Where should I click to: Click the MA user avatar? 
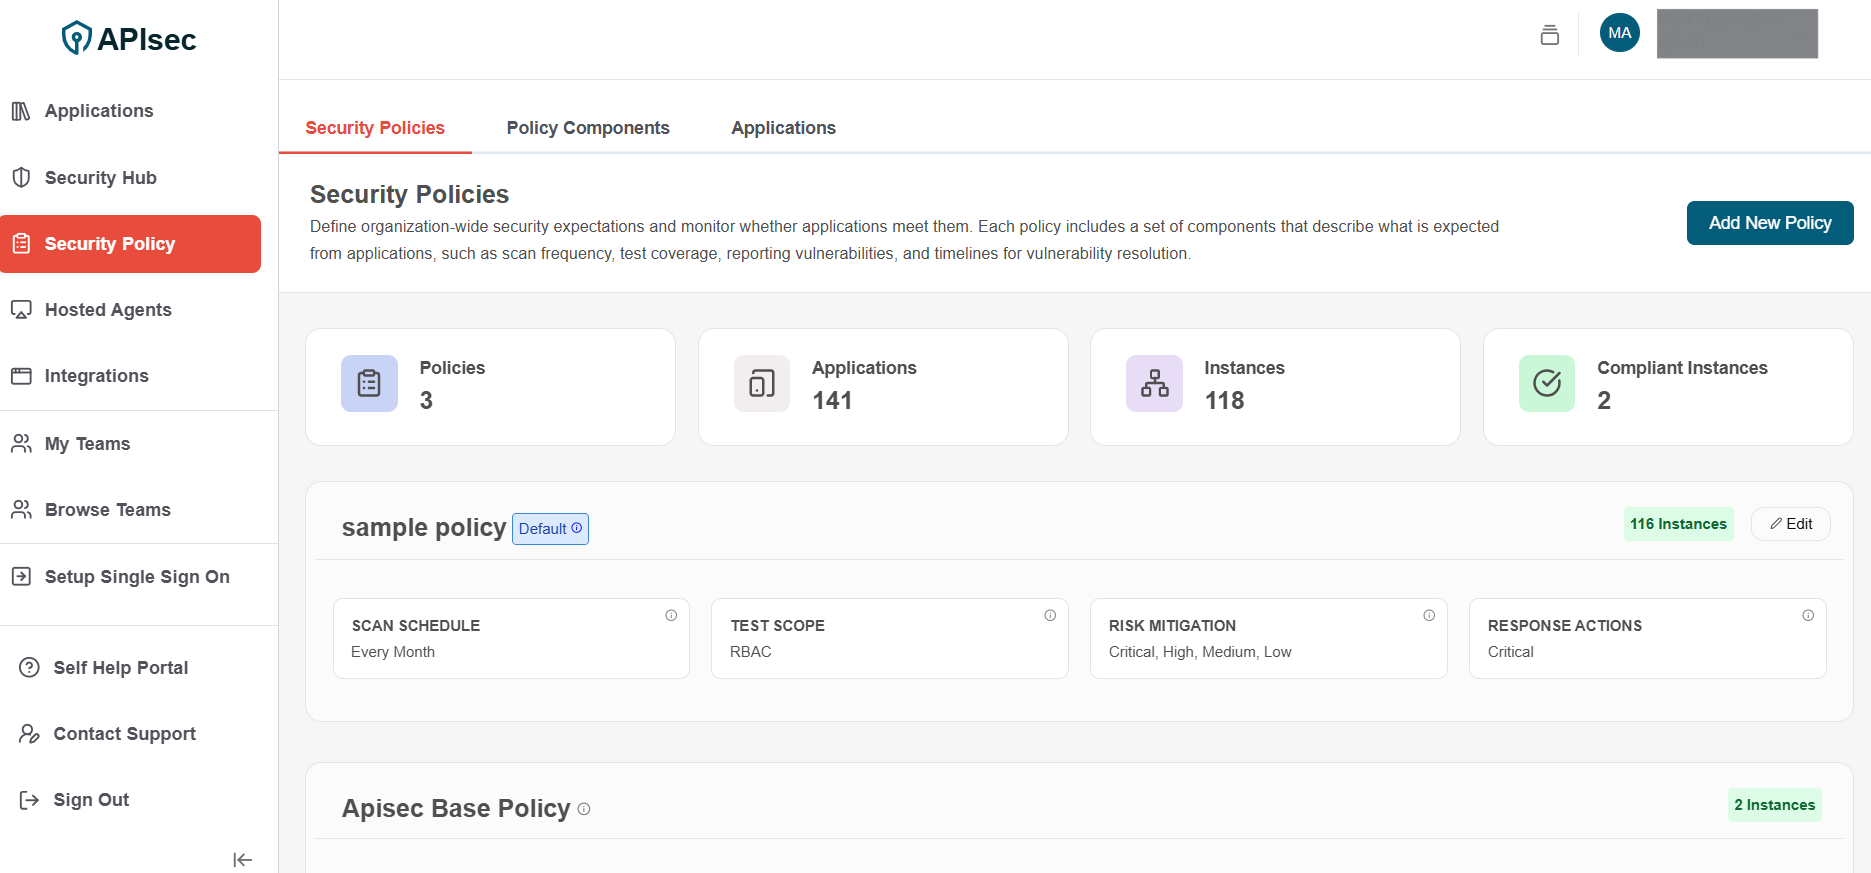point(1619,33)
